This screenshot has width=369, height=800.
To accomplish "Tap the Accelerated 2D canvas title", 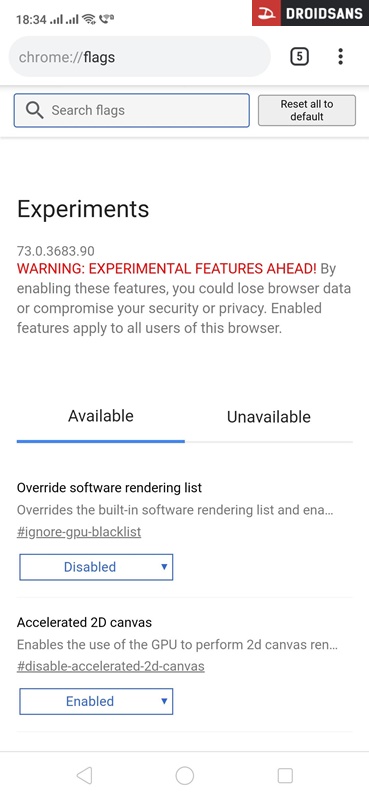I will point(84,622).
